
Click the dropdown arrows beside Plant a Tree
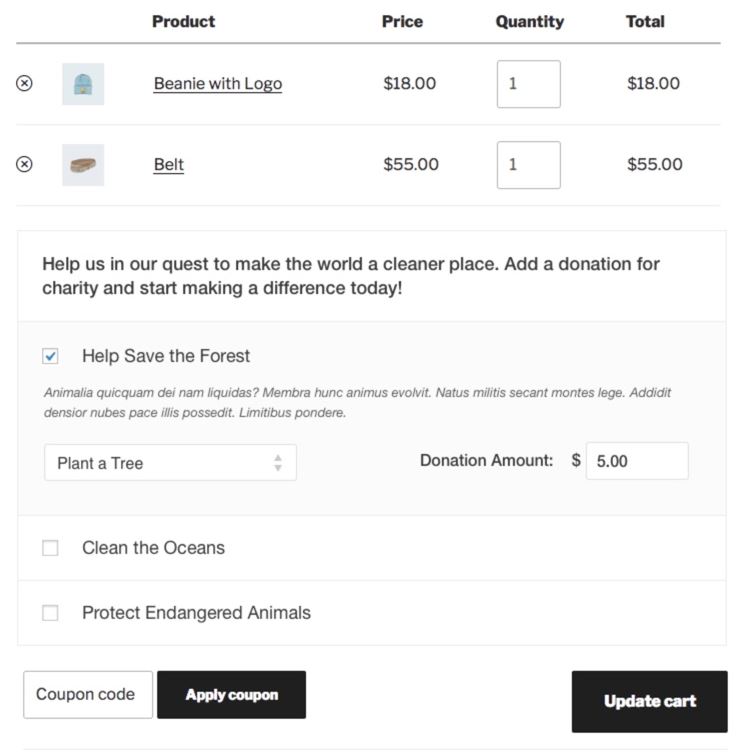pyautogui.click(x=278, y=462)
